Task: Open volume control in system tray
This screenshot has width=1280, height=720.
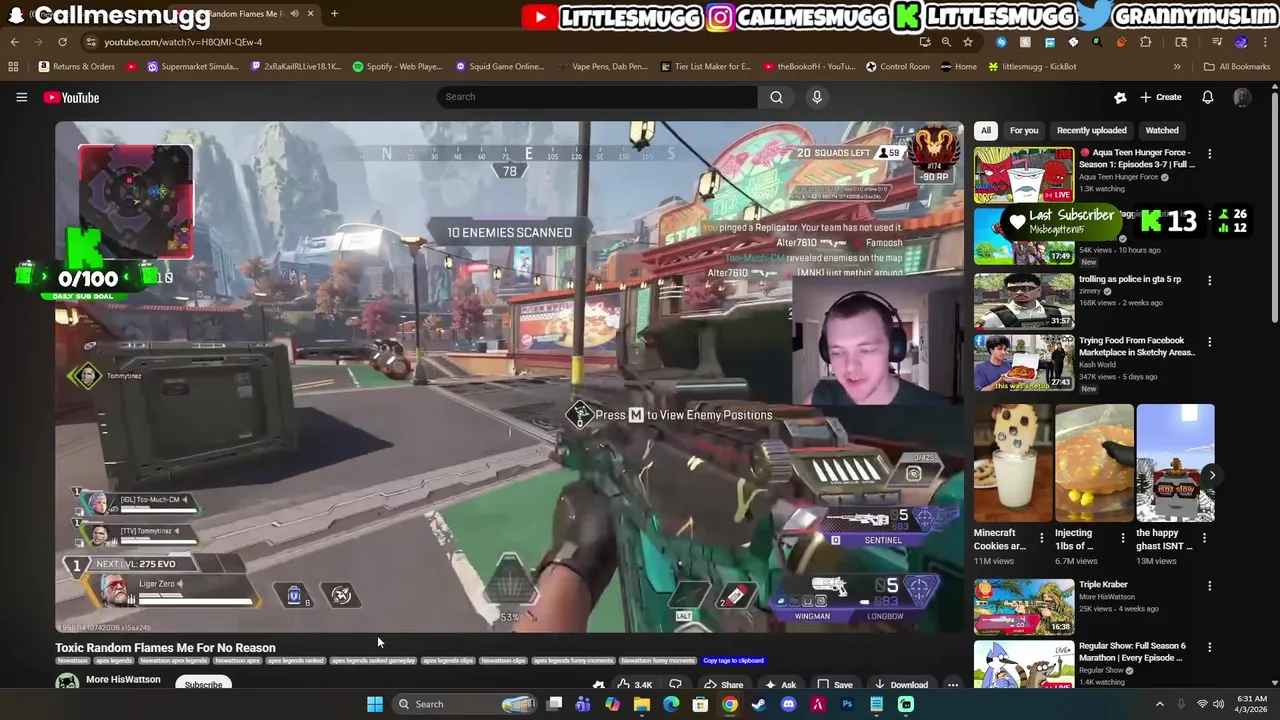Action: click(x=1220, y=704)
